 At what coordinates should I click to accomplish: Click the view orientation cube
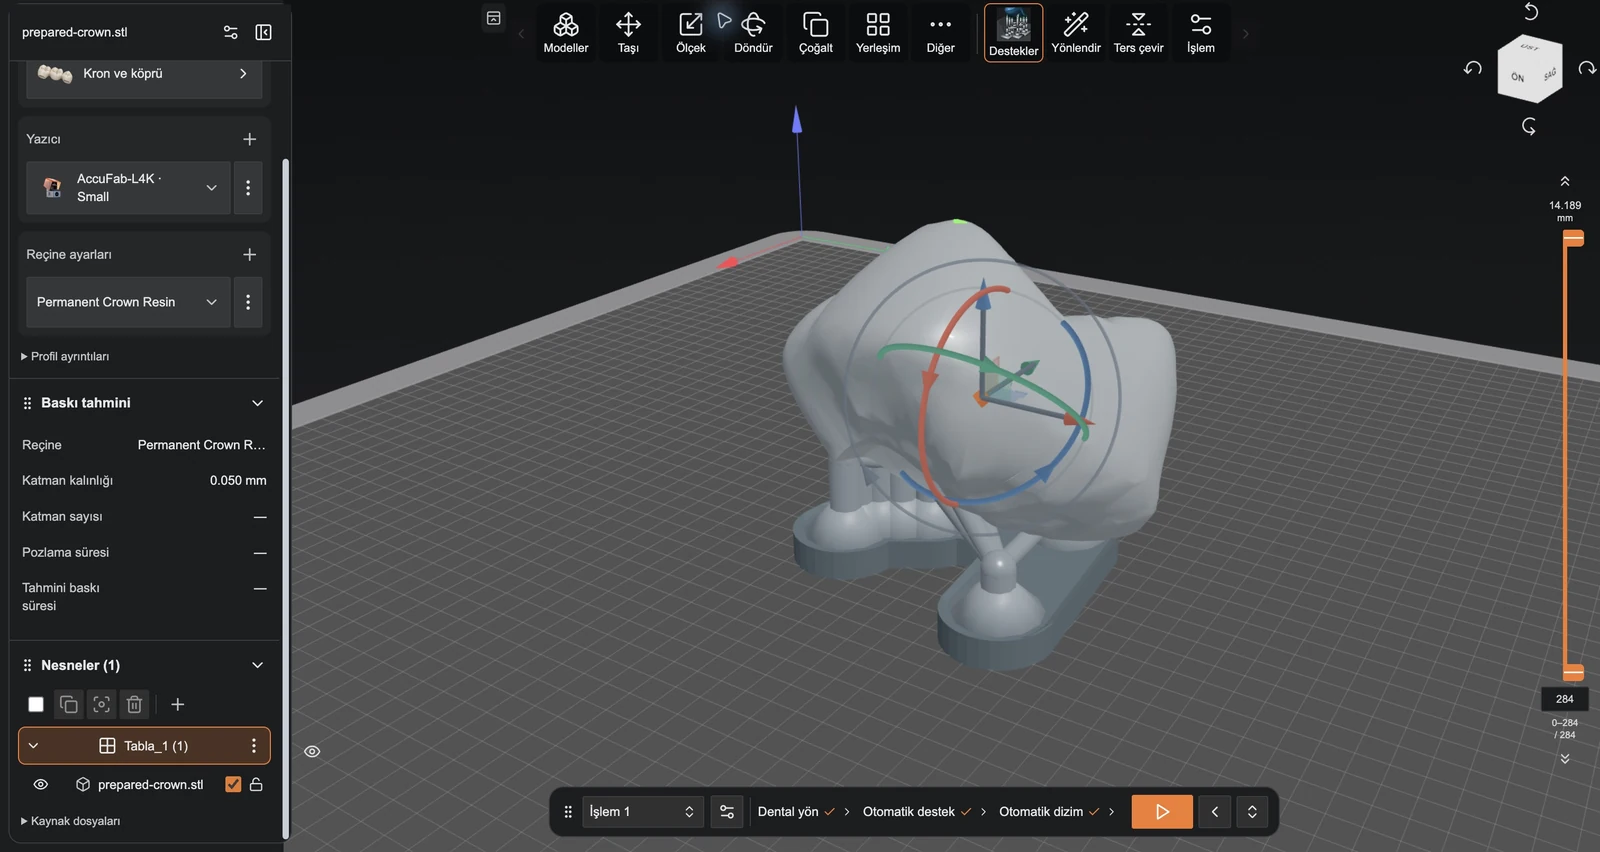(x=1529, y=69)
